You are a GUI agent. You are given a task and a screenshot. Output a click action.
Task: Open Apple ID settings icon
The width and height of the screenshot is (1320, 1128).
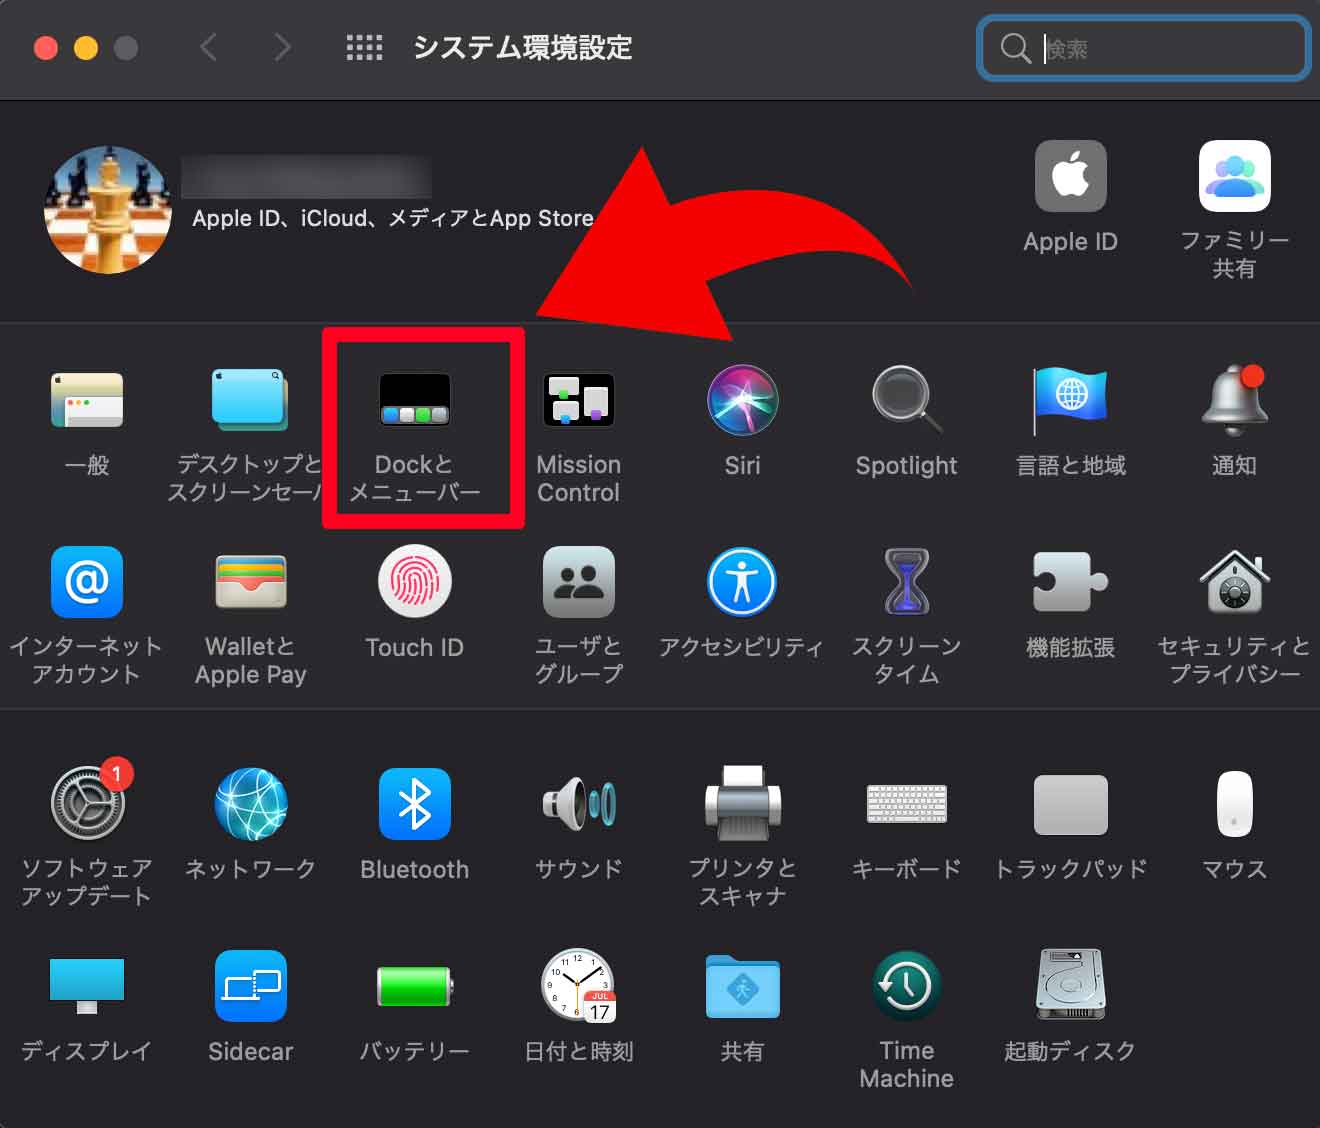coord(1070,176)
